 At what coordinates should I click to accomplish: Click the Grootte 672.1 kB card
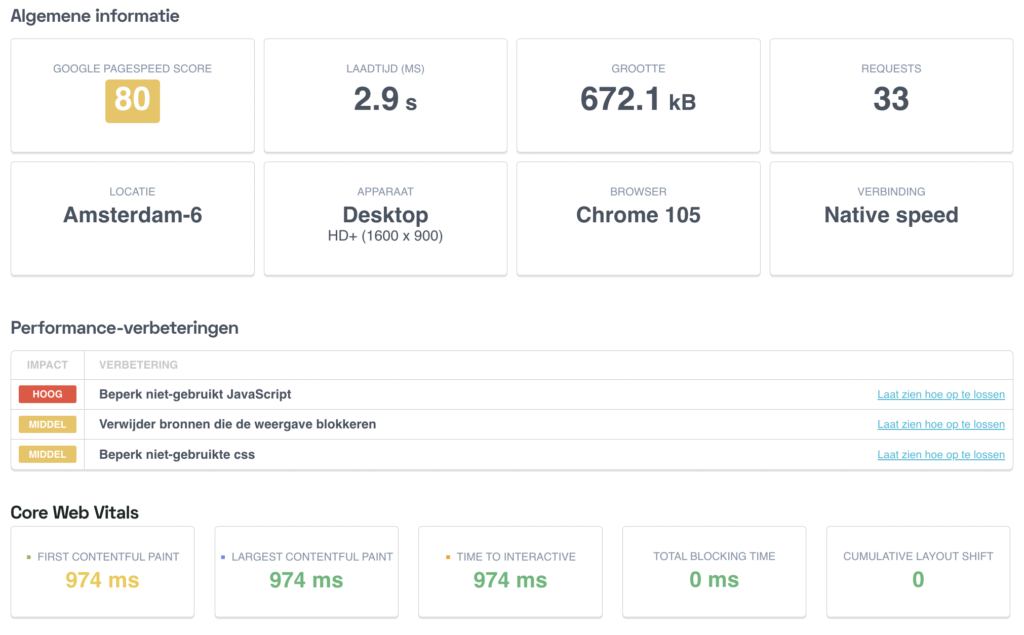point(638,95)
